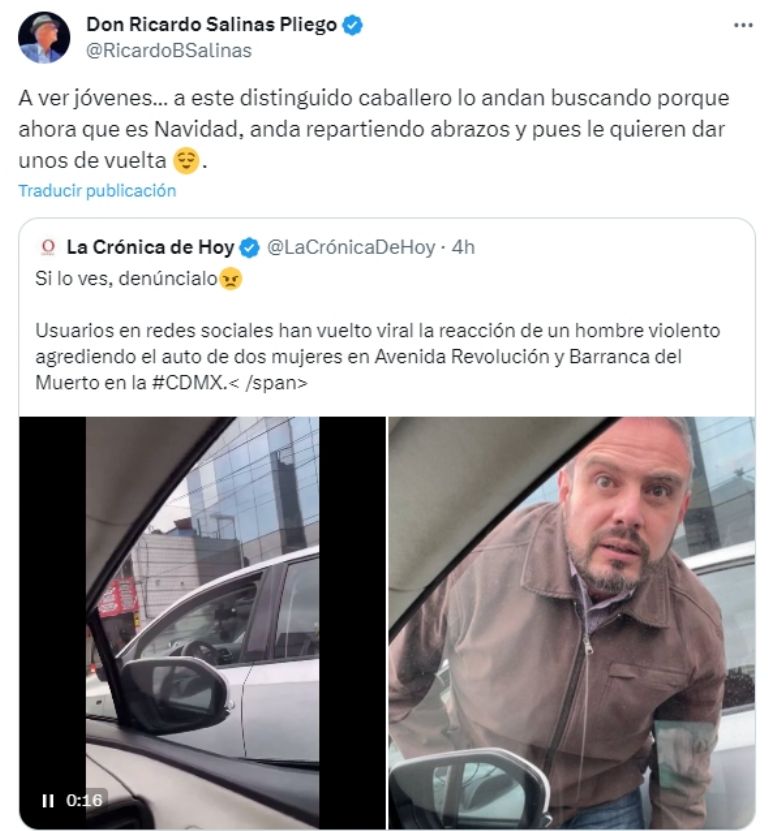Click La Crónica de Hoy's small logo avatar

48,247
